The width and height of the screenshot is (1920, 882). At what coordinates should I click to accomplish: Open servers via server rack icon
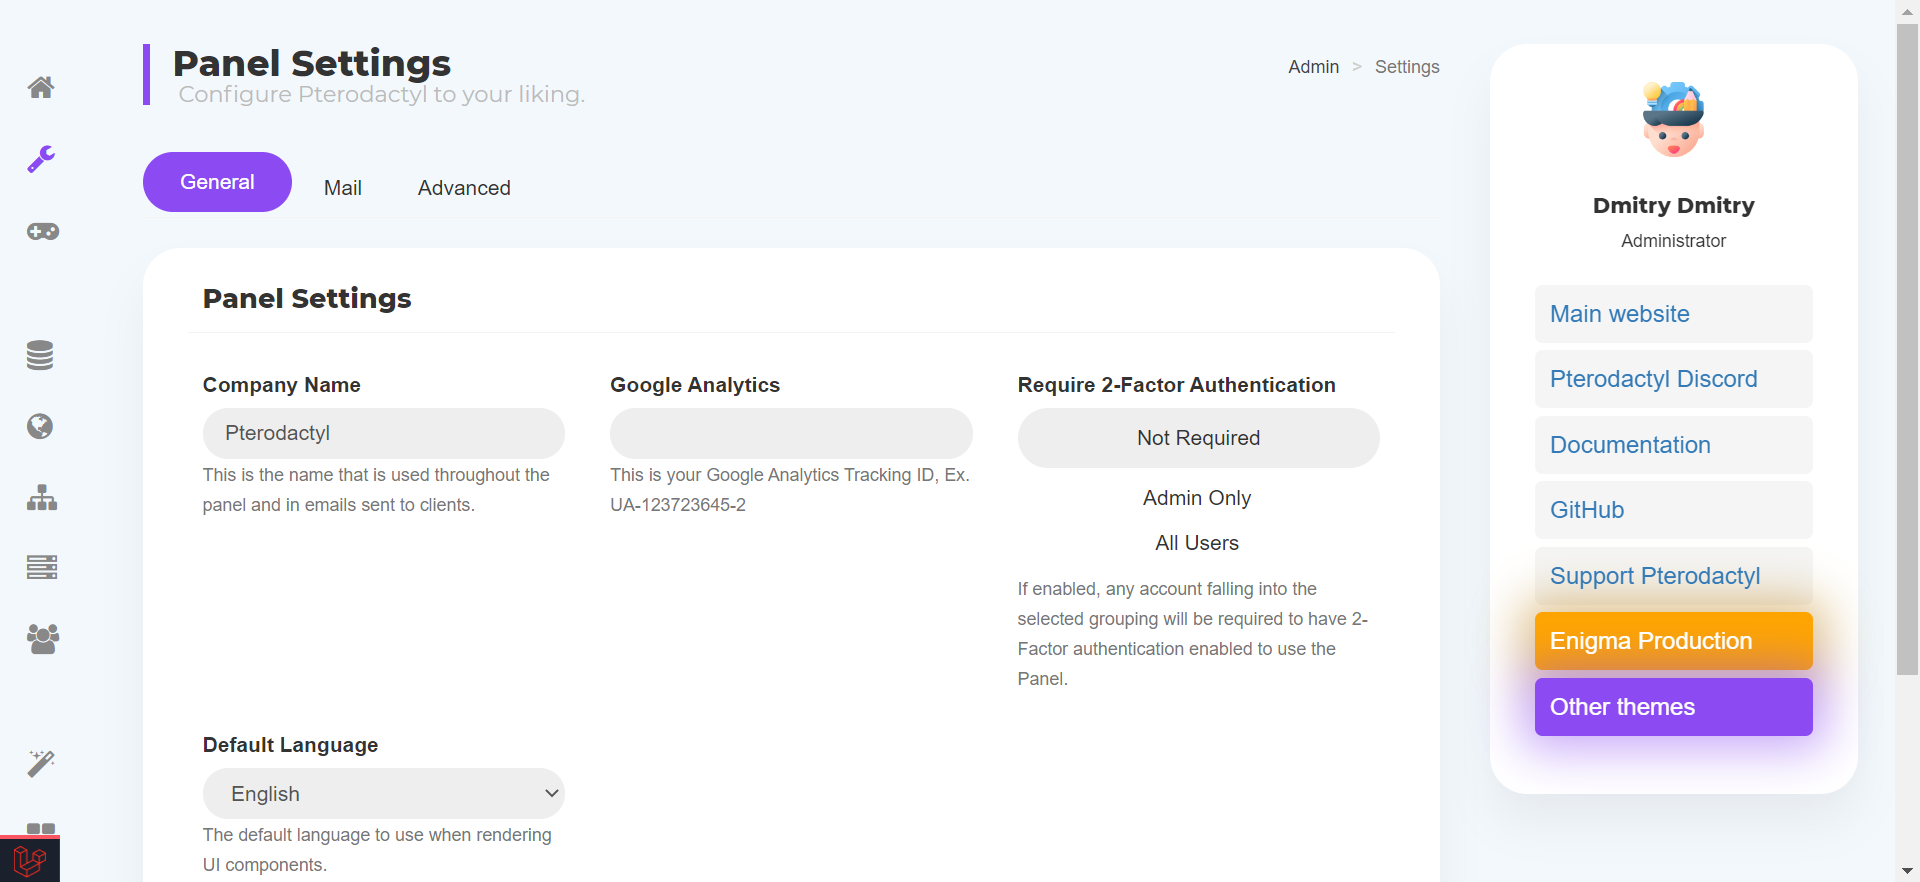click(42, 567)
